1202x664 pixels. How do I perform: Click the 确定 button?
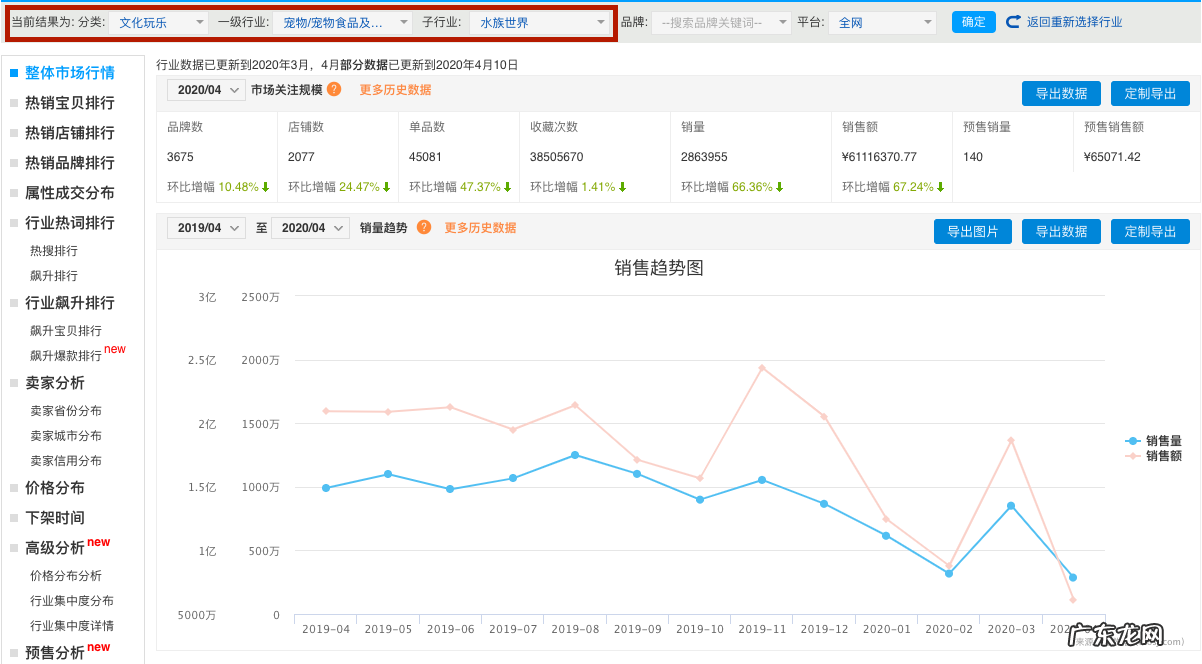[x=973, y=21]
